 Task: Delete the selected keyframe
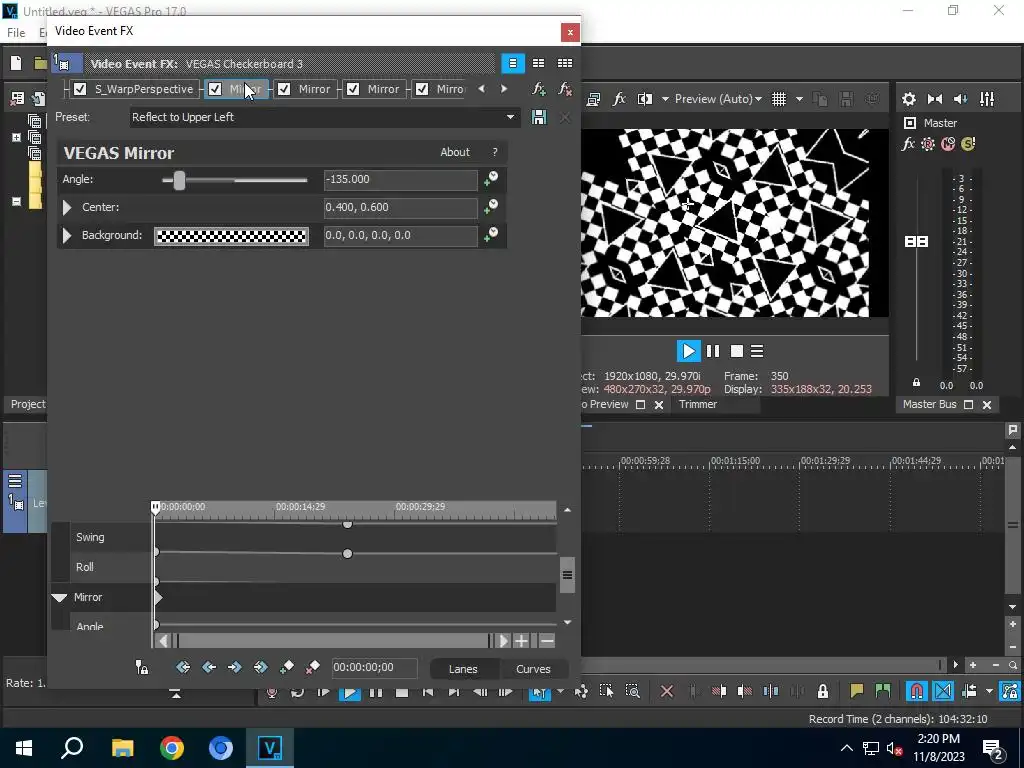pyautogui.click(x=312, y=667)
